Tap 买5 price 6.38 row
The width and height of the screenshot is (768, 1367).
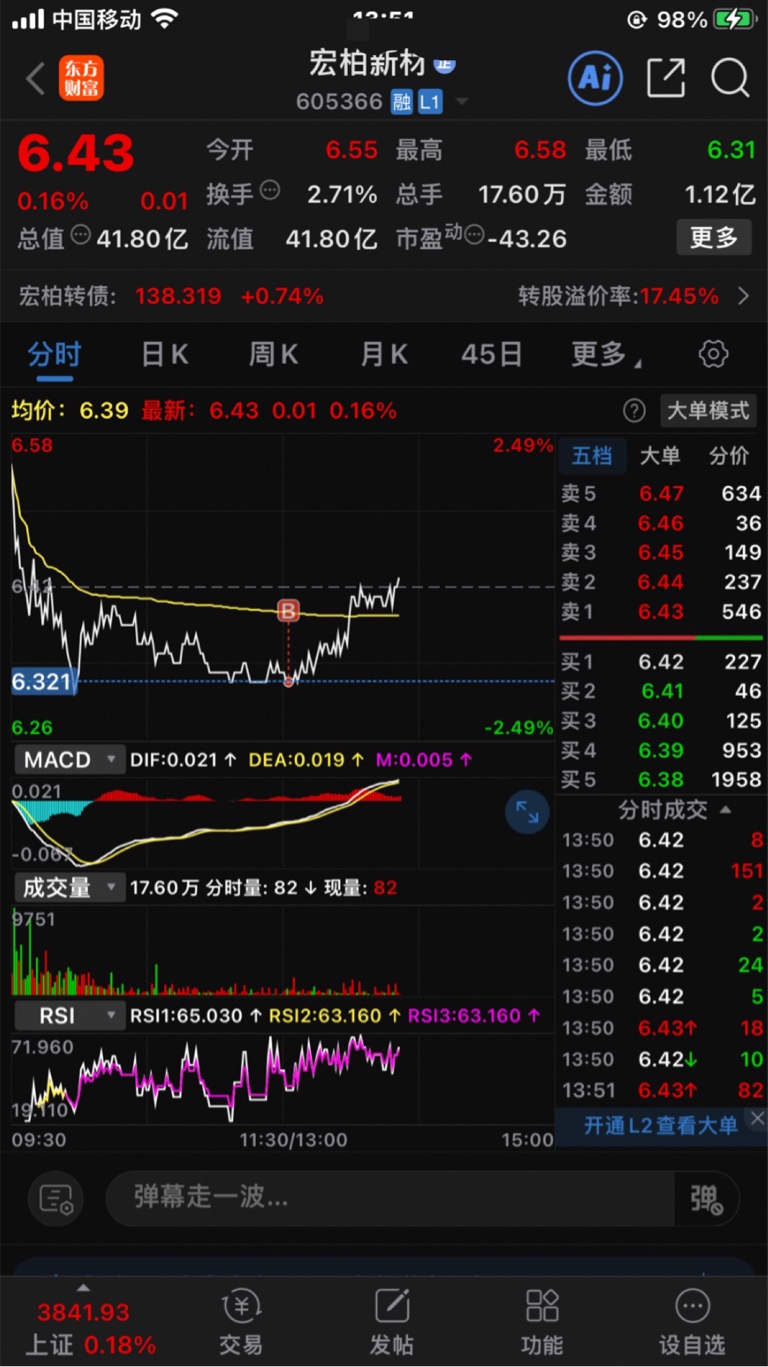(x=660, y=779)
